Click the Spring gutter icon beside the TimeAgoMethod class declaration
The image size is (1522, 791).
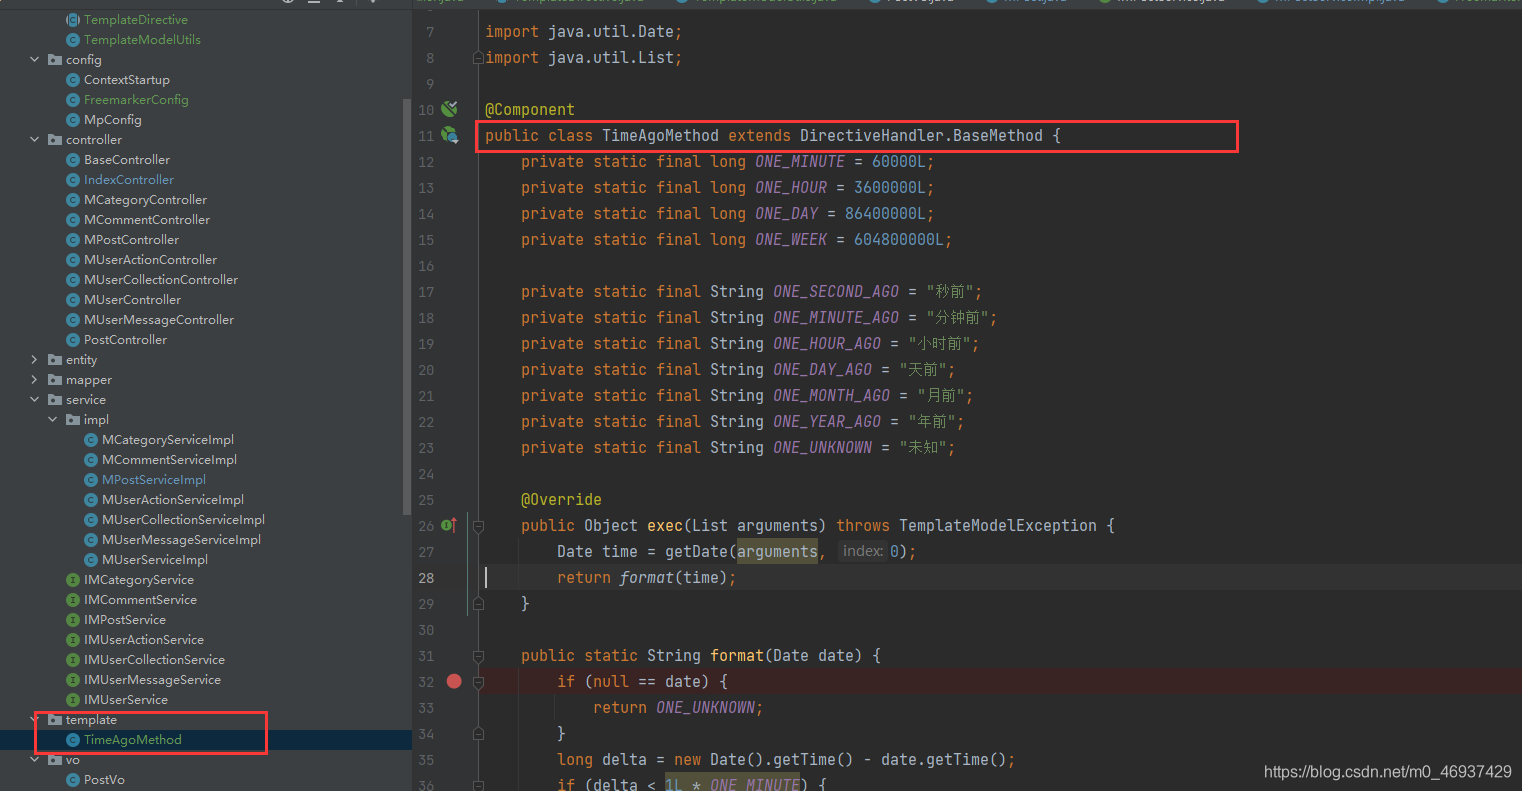point(450,135)
